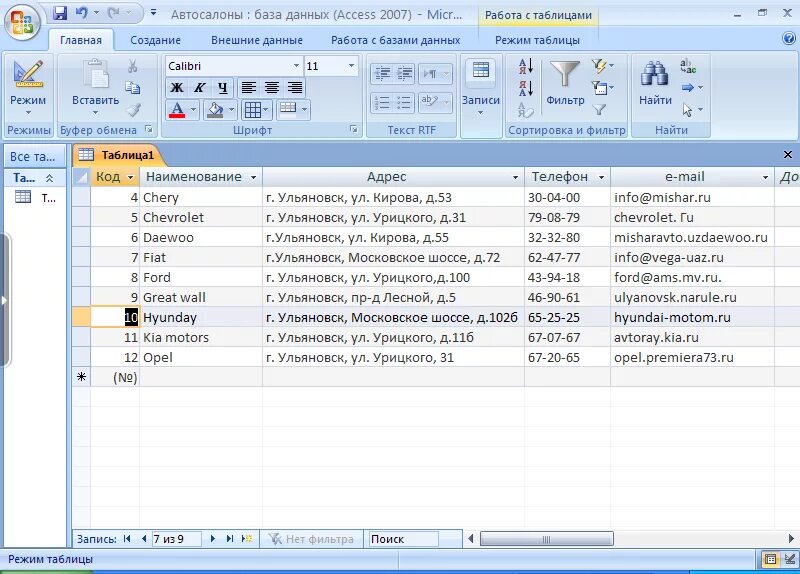Click the current record number box

point(176,539)
